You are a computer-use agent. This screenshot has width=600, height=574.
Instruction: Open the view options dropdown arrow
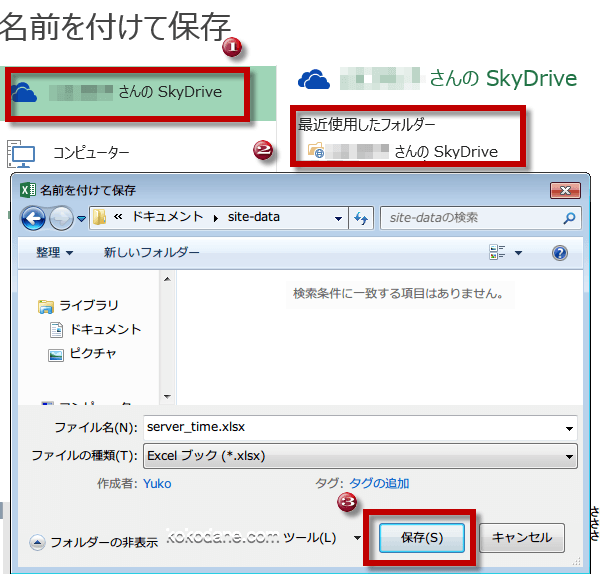pyautogui.click(x=518, y=253)
